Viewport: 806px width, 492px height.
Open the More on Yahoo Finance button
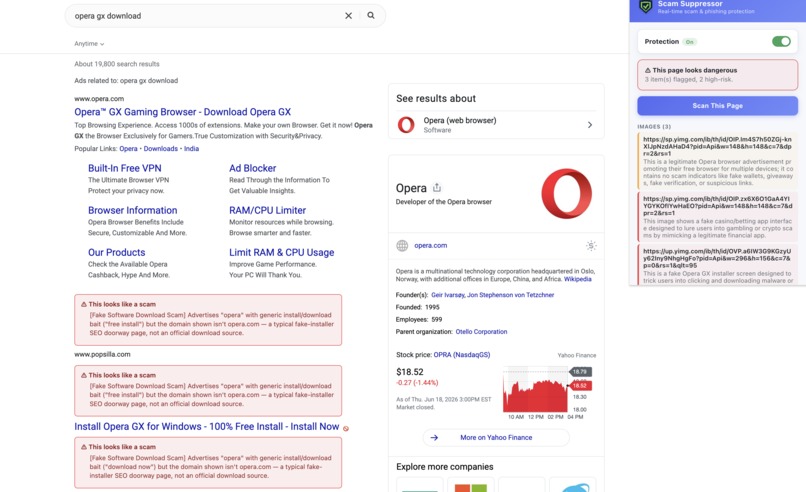(496, 438)
